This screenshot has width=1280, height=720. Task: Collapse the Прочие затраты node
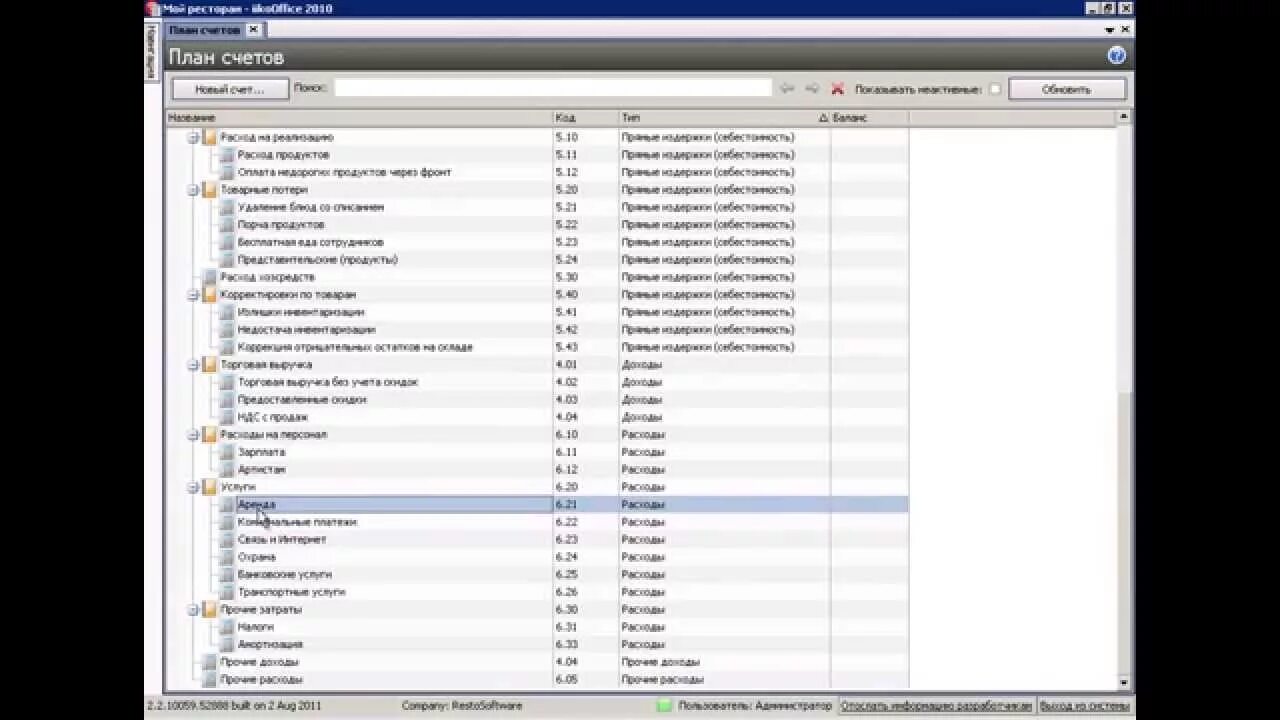click(194, 609)
